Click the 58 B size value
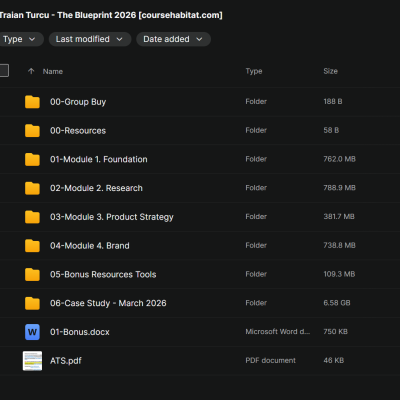Image resolution: width=400 pixels, height=400 pixels. pos(331,130)
